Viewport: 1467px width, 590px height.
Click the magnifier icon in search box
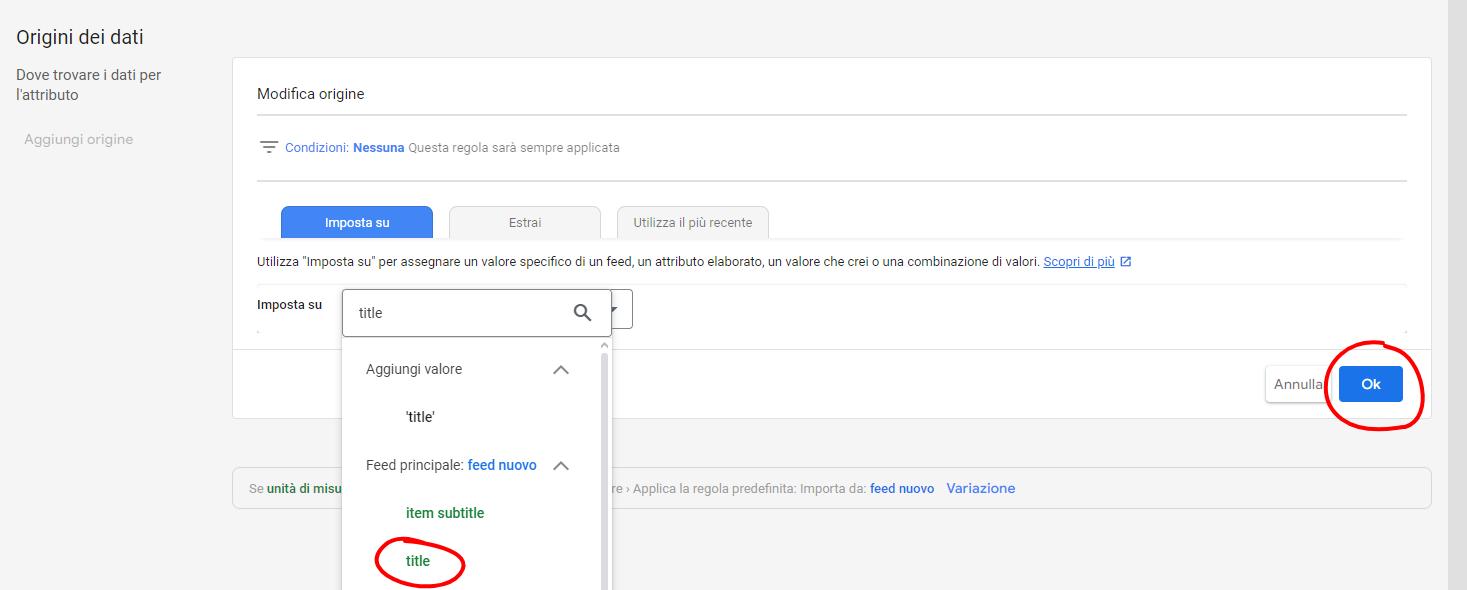click(582, 313)
